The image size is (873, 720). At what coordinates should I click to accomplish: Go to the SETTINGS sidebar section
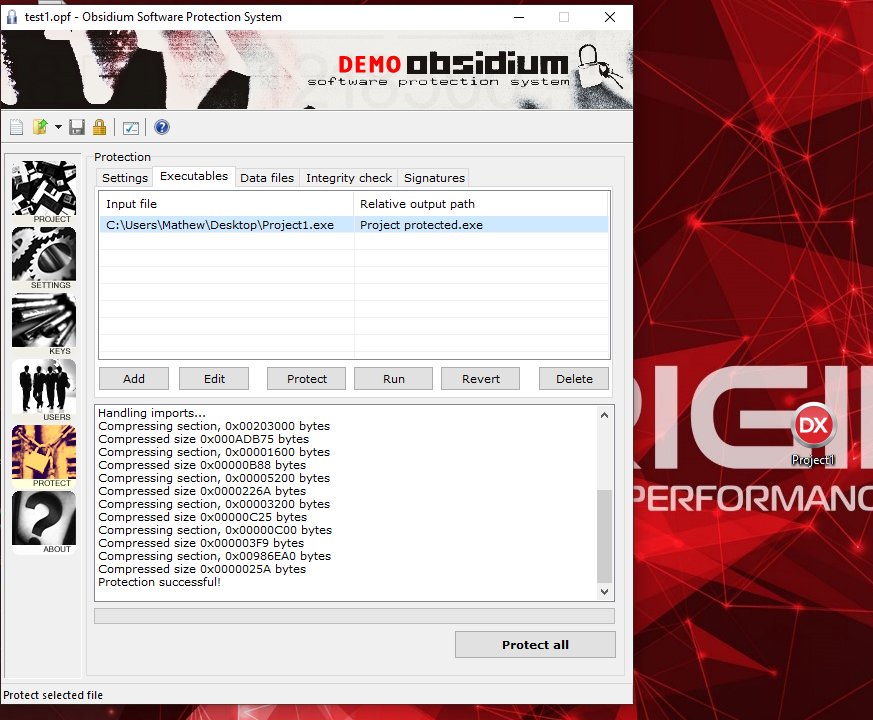44,258
